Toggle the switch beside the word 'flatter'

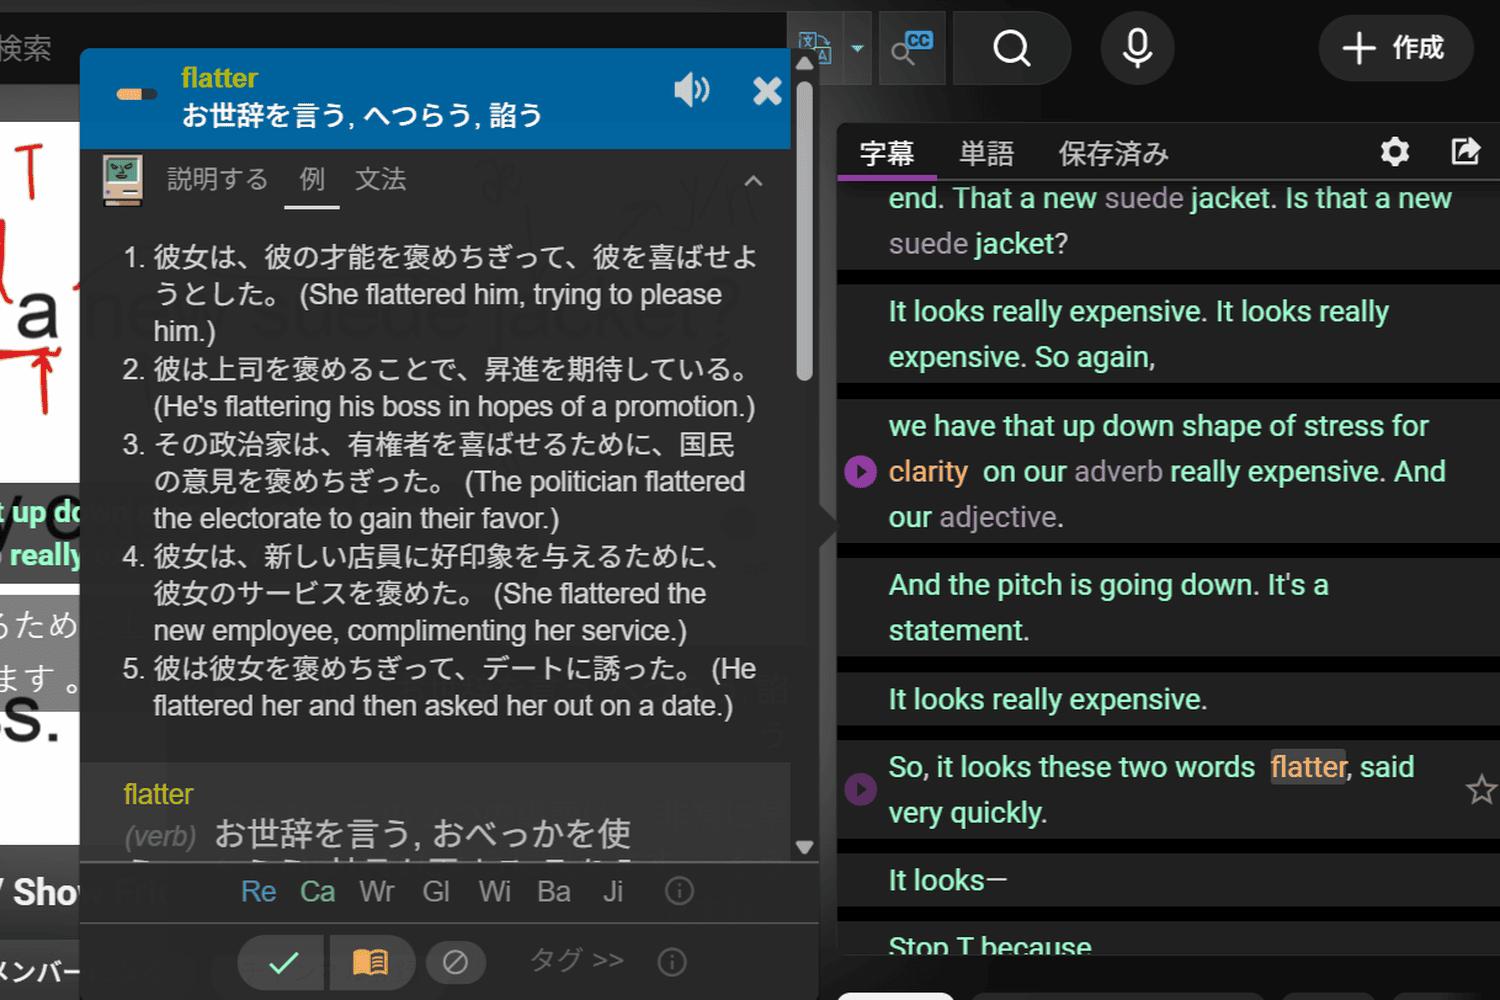[x=138, y=93]
